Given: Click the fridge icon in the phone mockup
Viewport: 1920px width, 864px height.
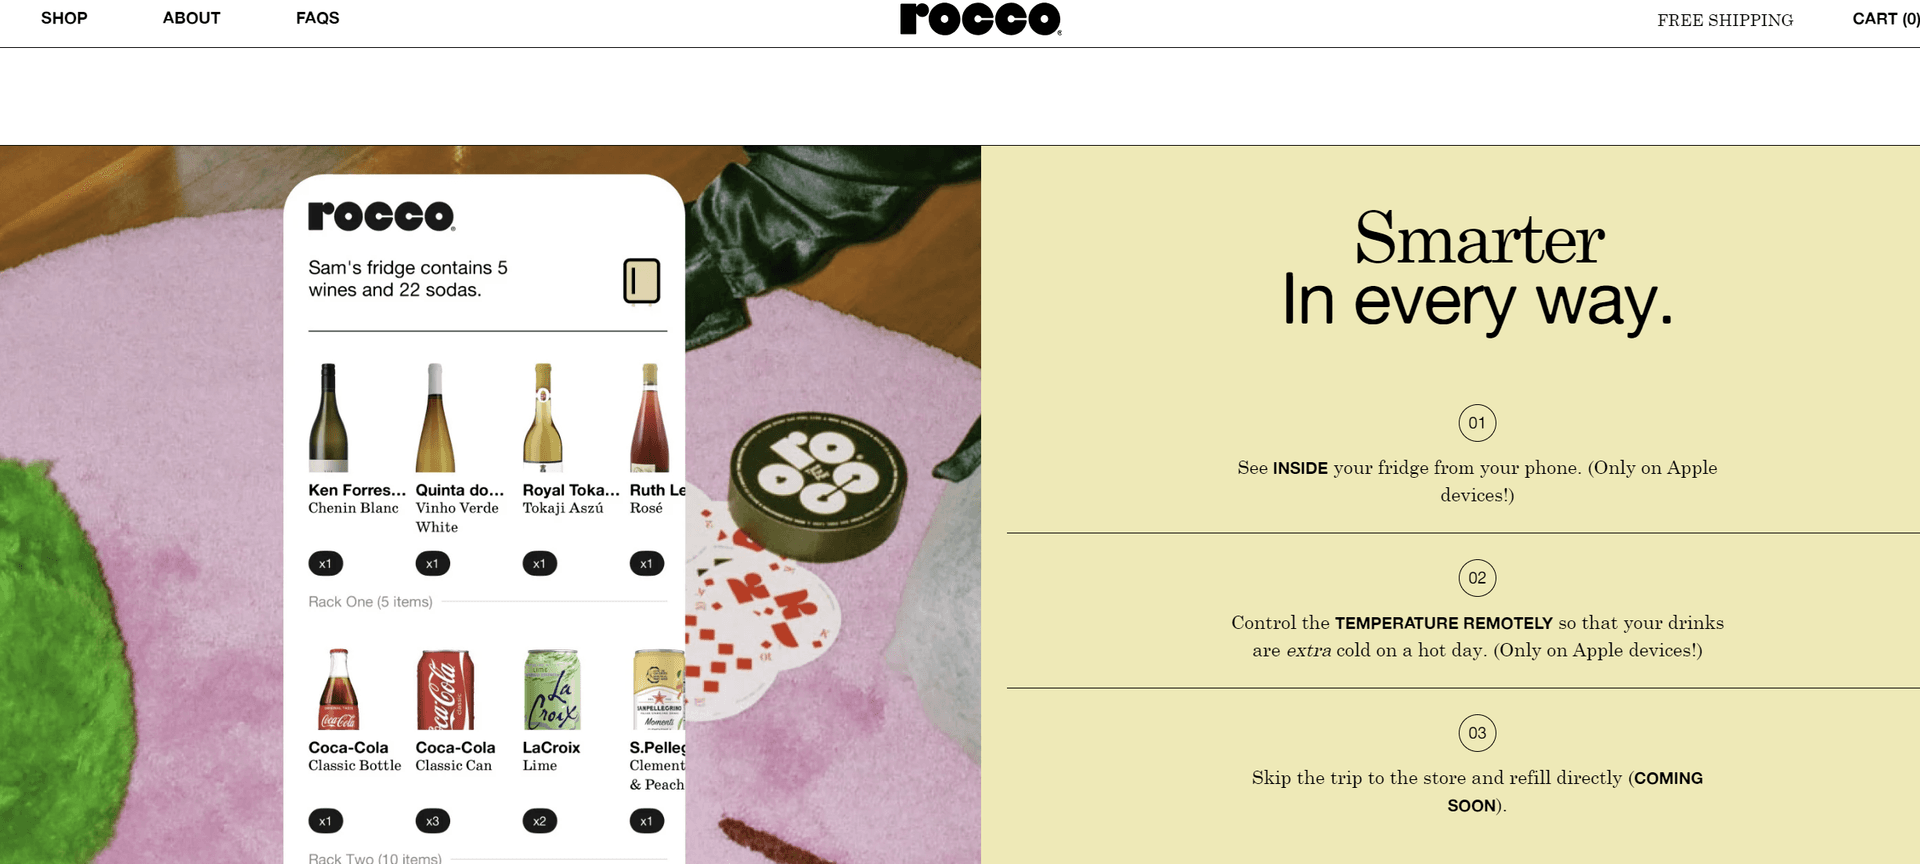Looking at the screenshot, I should pos(642,281).
